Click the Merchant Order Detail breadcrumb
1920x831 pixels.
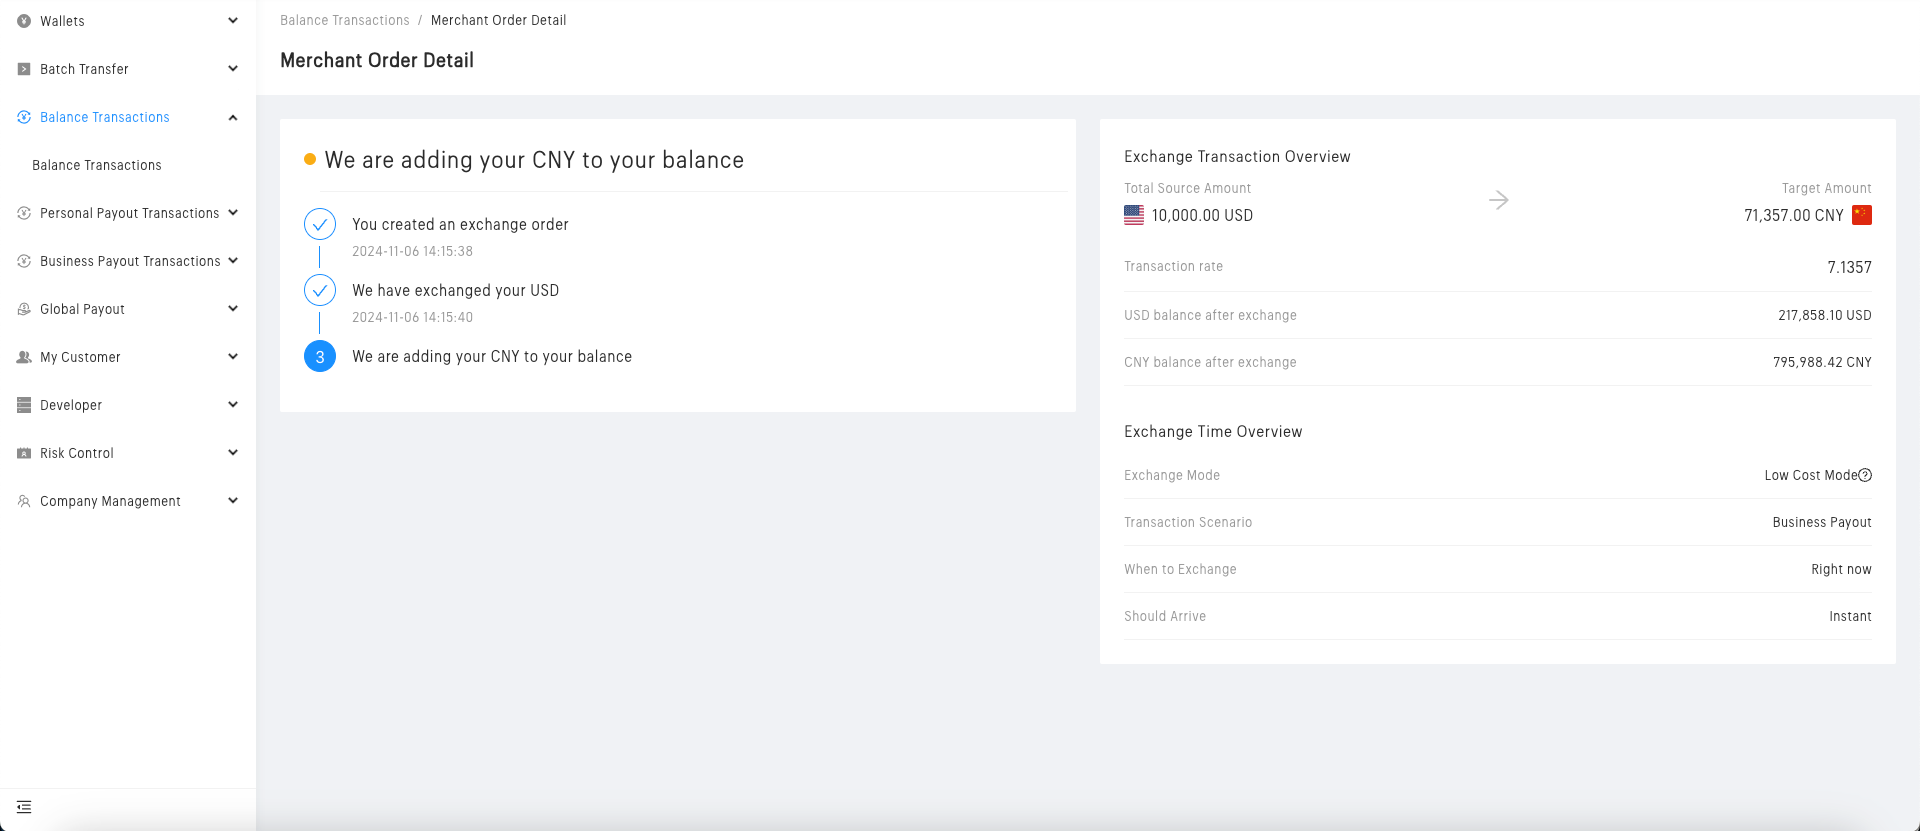pos(498,20)
